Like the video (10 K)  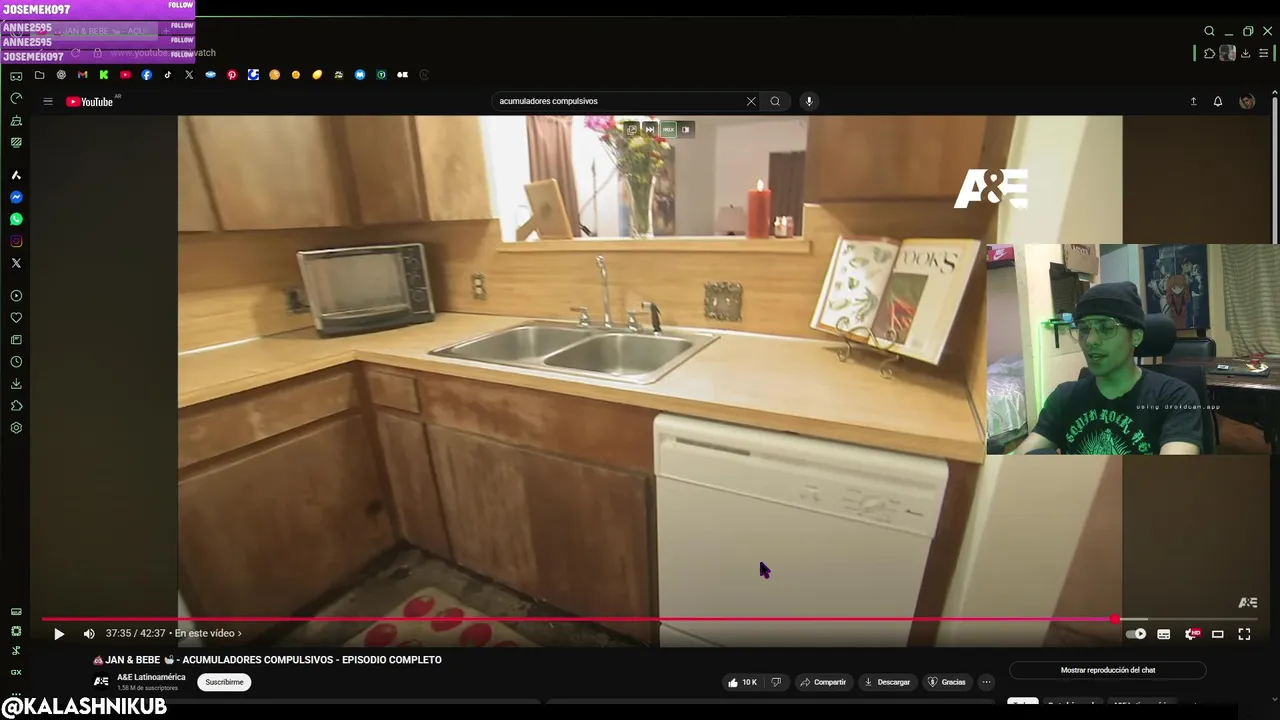coord(742,682)
